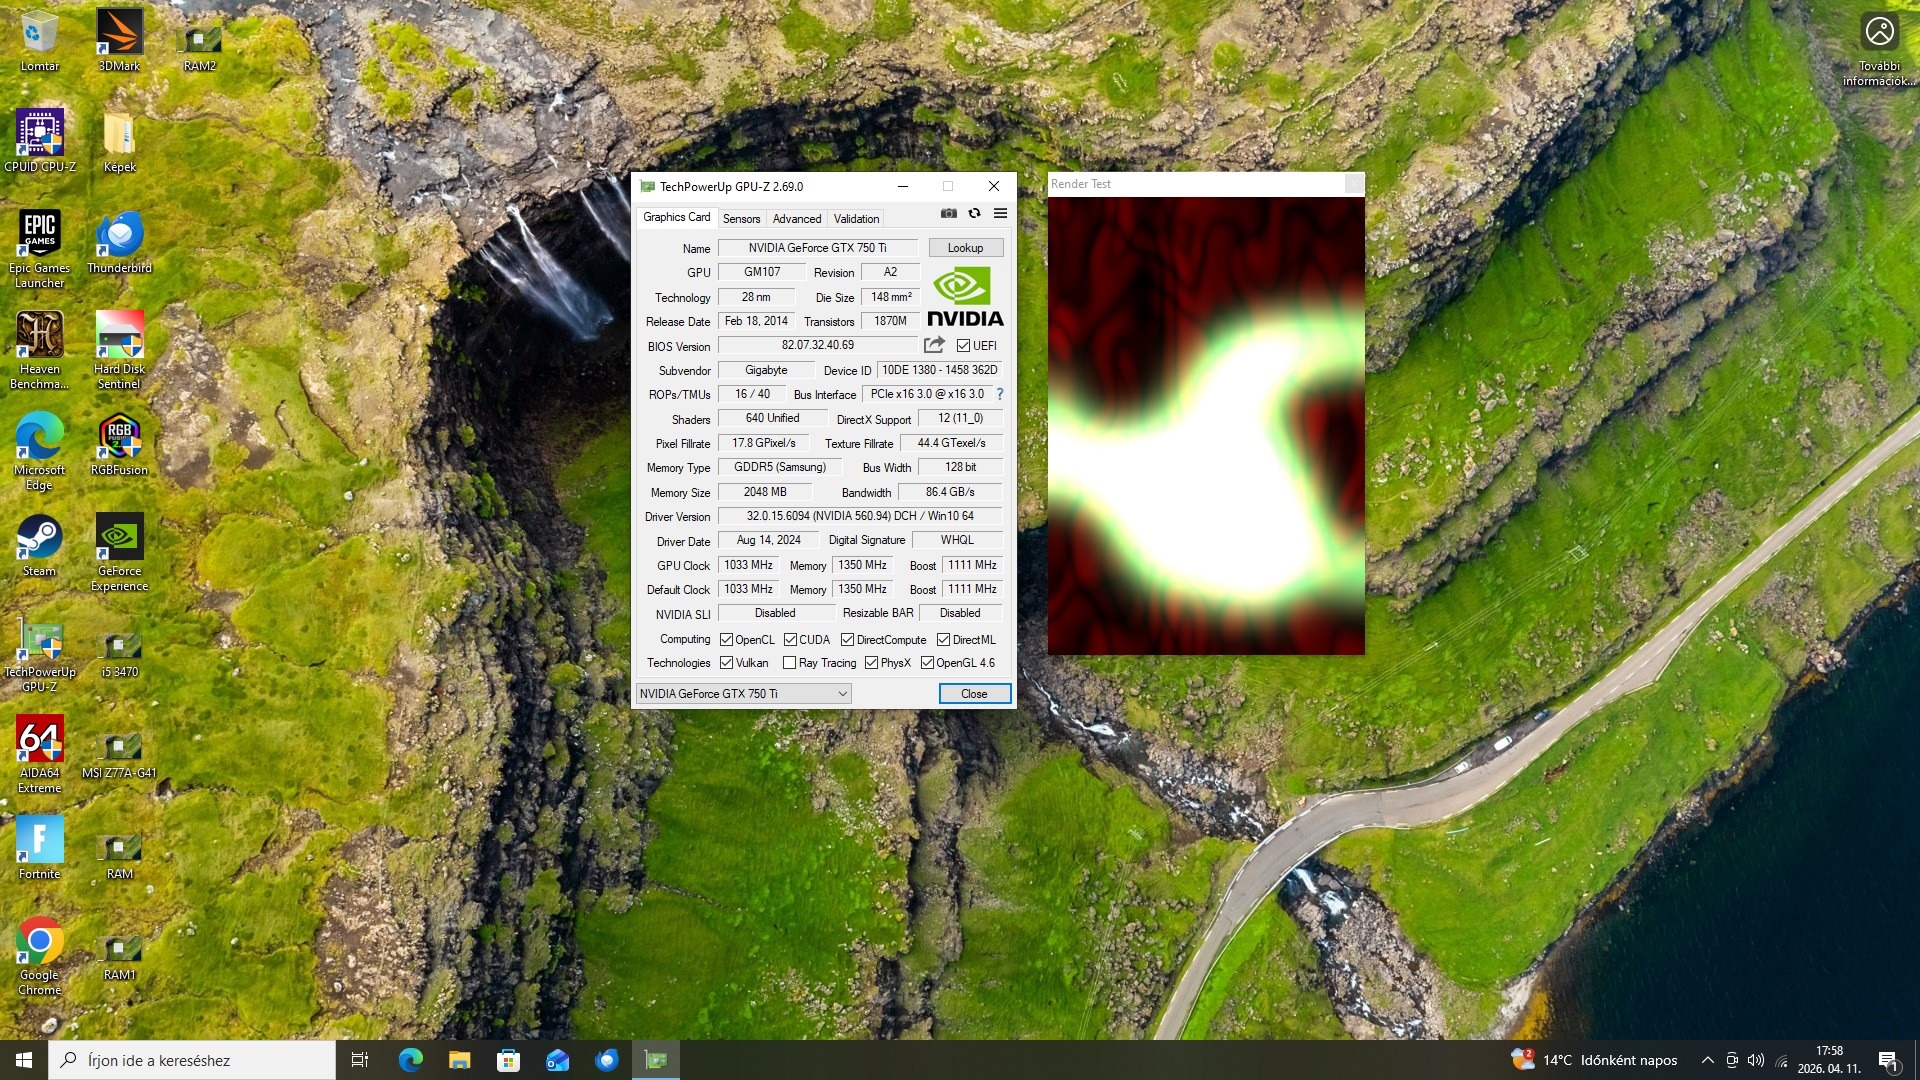Toggle the UEFI checkbox
Screen dimensions: 1920x1080
(x=963, y=345)
